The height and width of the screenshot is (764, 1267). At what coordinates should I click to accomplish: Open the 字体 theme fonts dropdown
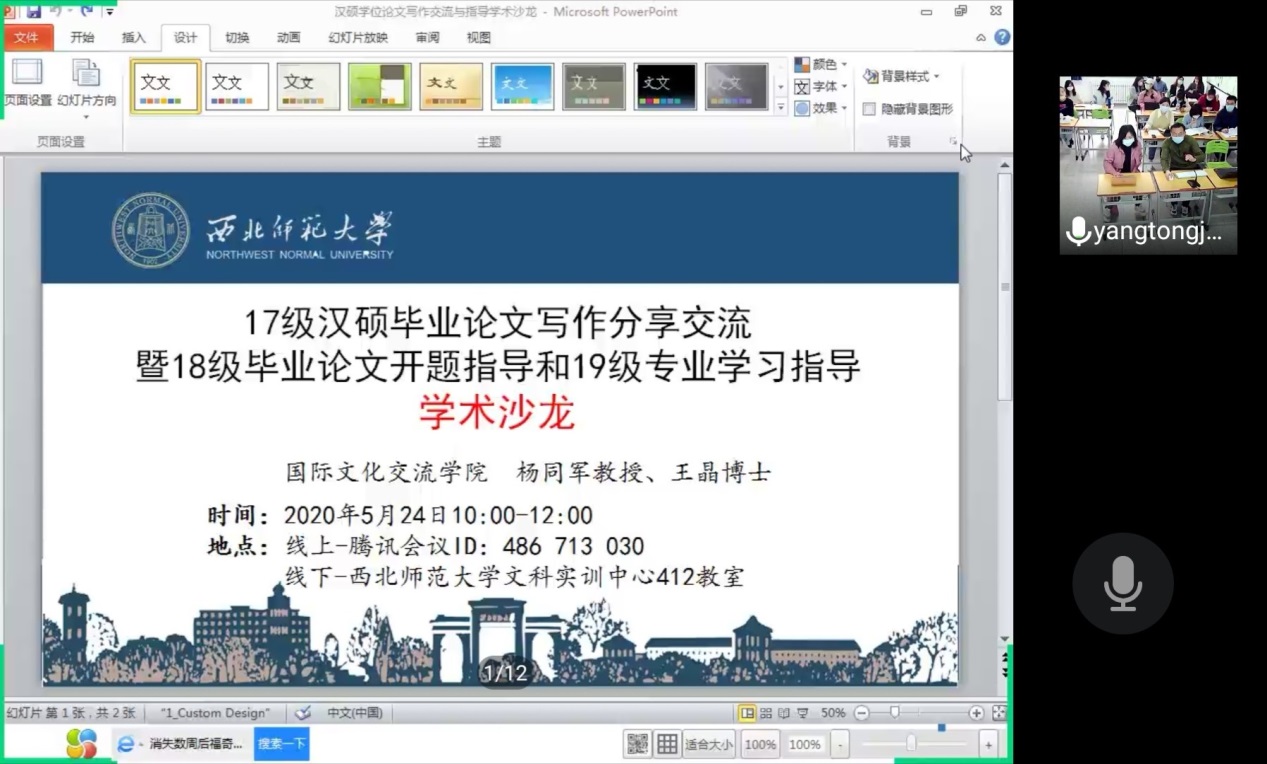[821, 86]
